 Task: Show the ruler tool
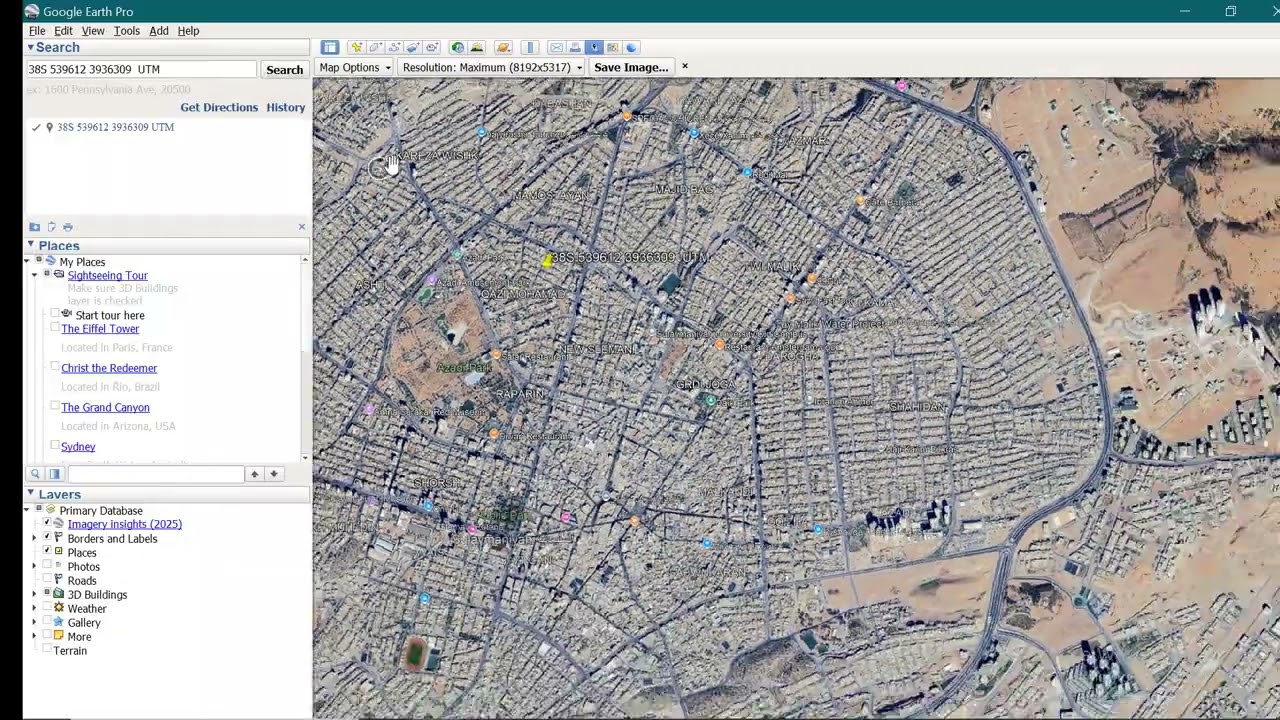point(530,47)
